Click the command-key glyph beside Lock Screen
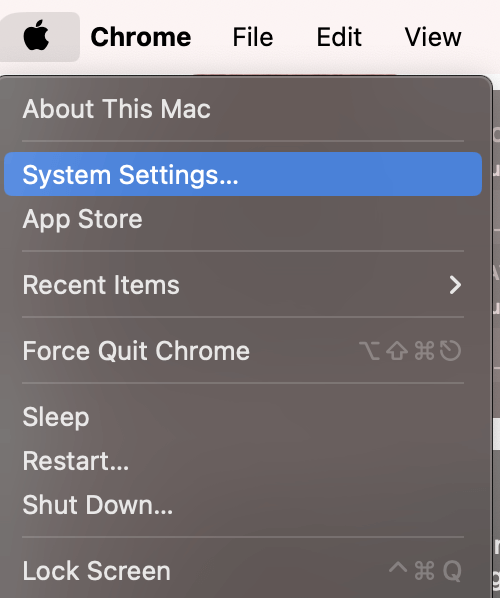 click(424, 571)
